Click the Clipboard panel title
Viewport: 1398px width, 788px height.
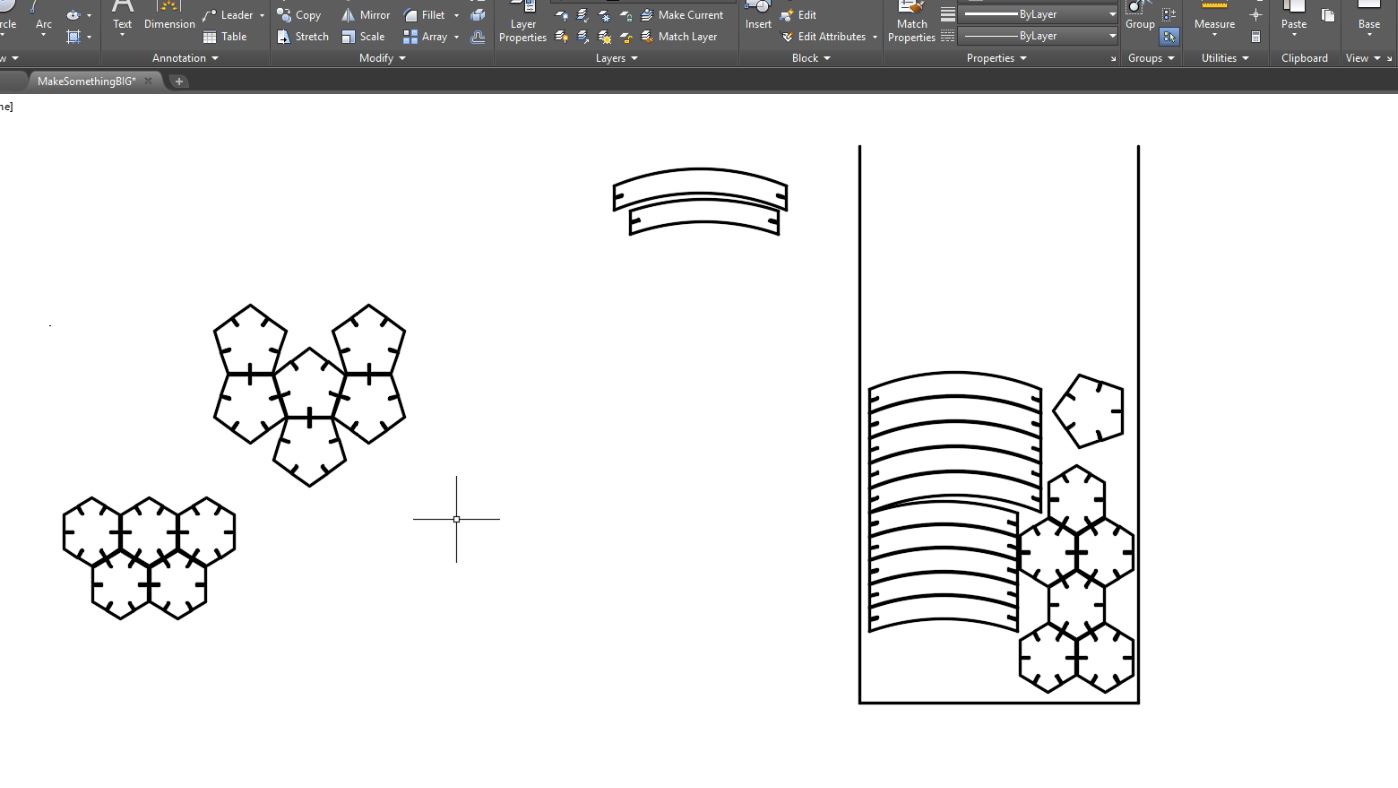click(1305, 58)
